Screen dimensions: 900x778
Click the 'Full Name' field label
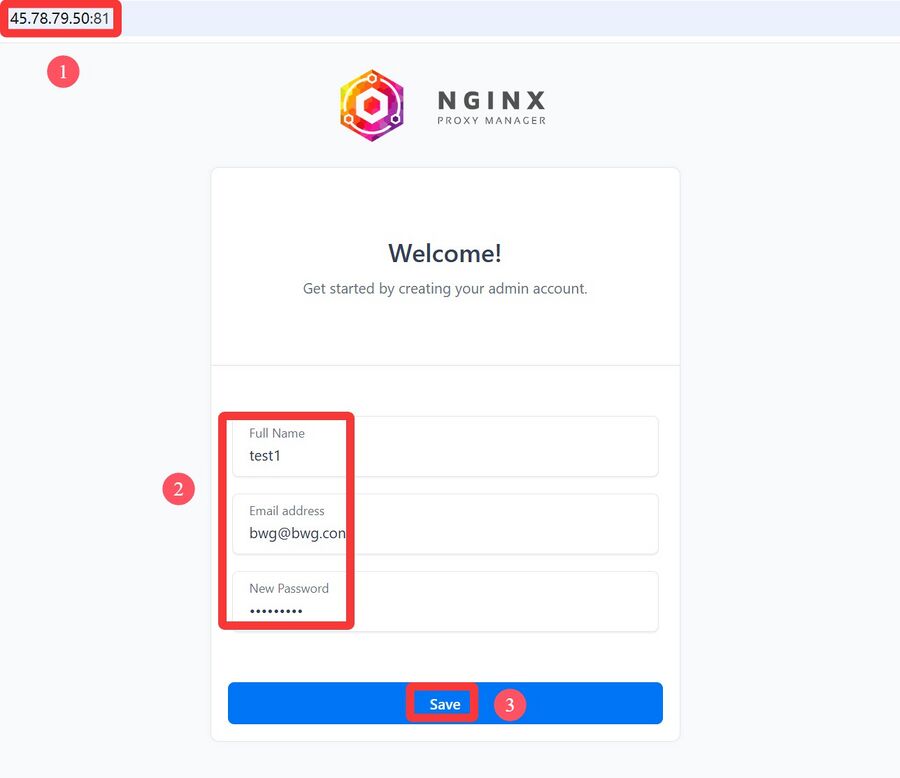[x=277, y=433]
